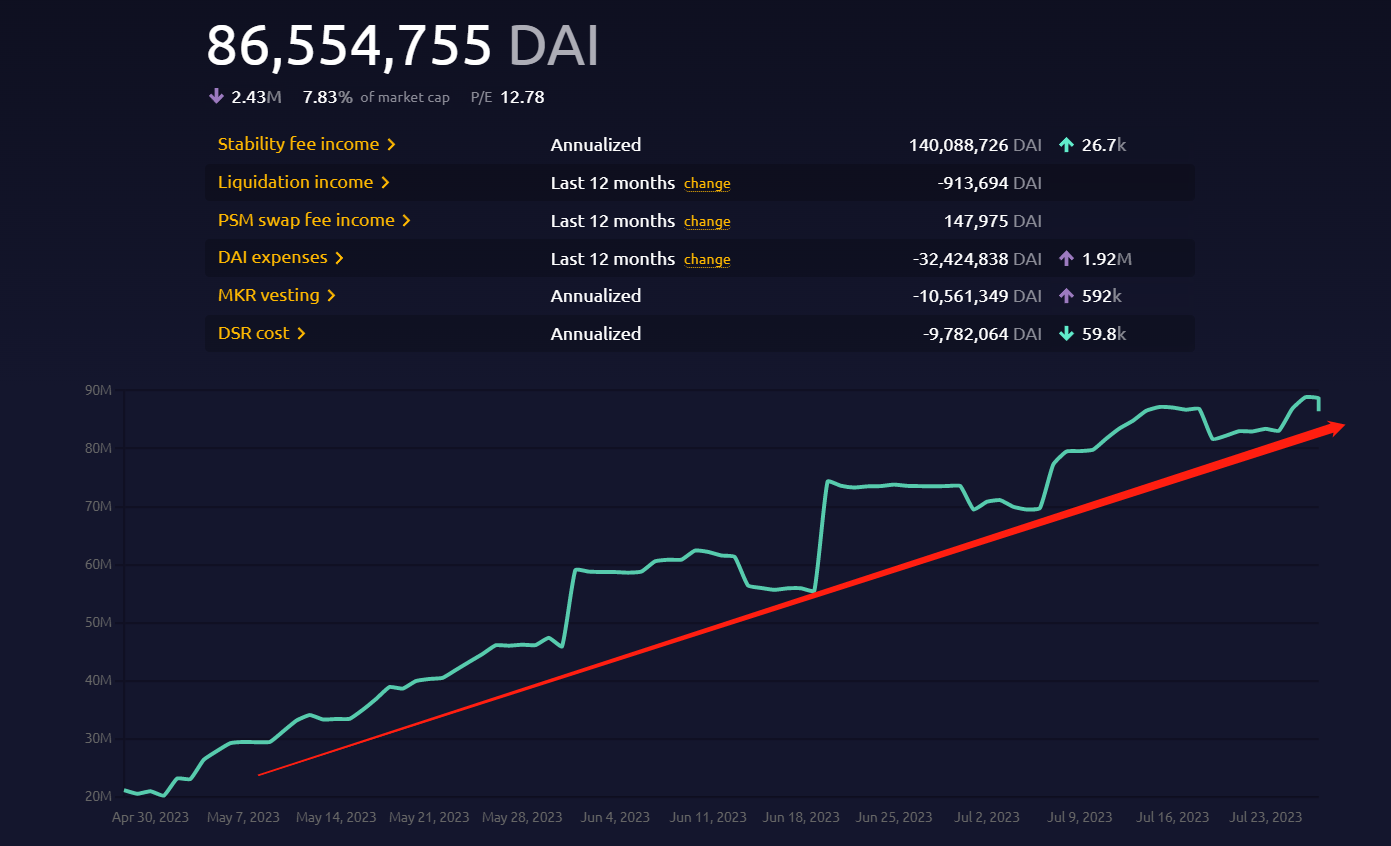1391x846 pixels.
Task: Click the 20M y-axis label
Action: (98, 797)
